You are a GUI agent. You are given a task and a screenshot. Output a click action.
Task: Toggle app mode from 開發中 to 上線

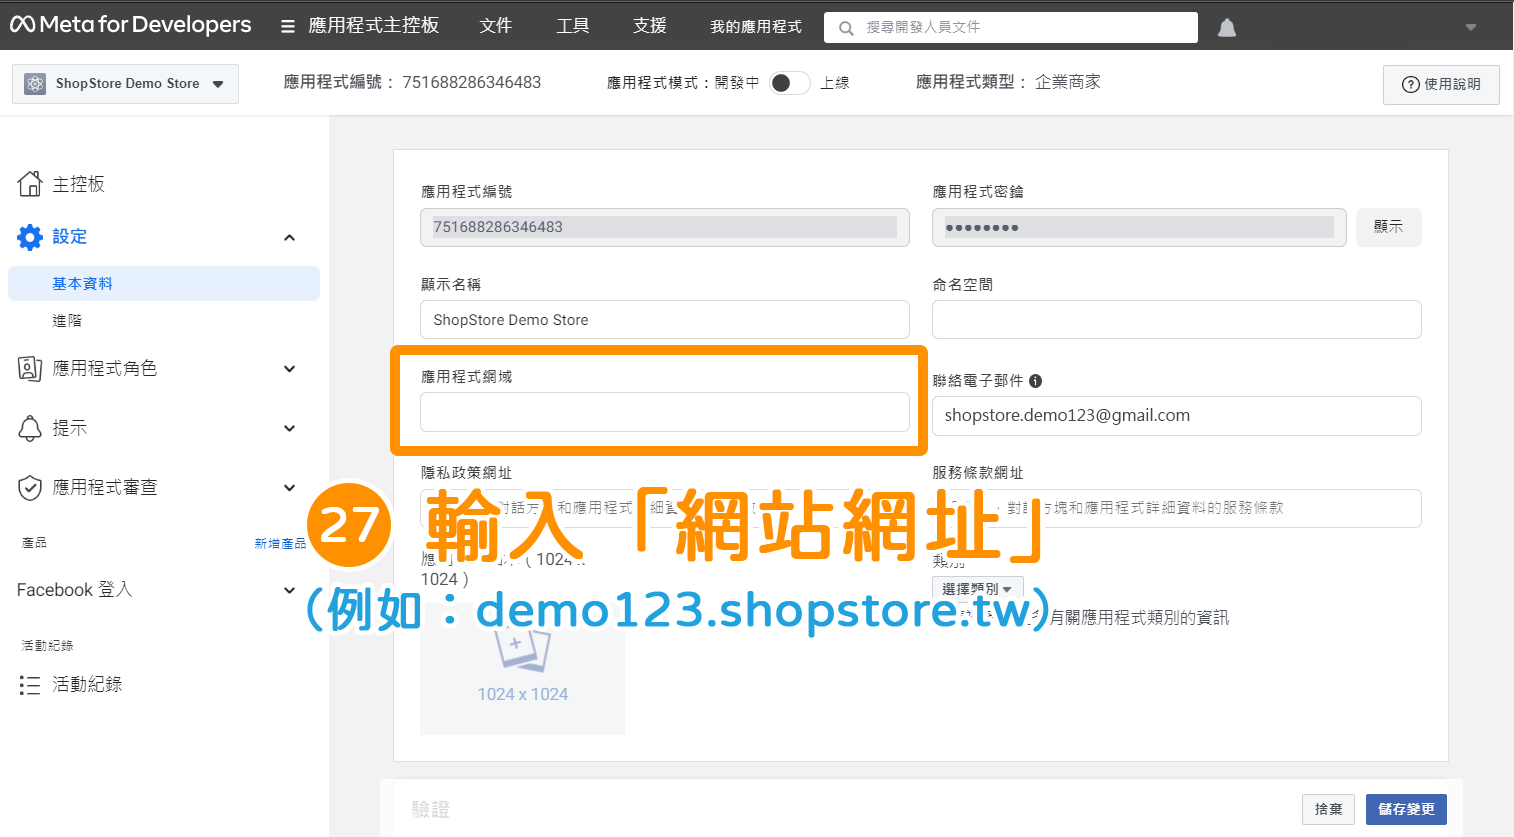pyautogui.click(x=789, y=83)
